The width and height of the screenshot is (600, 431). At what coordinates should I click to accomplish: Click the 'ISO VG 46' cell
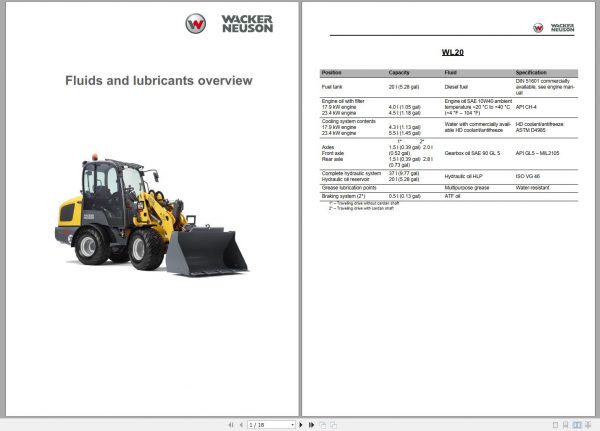(528, 176)
